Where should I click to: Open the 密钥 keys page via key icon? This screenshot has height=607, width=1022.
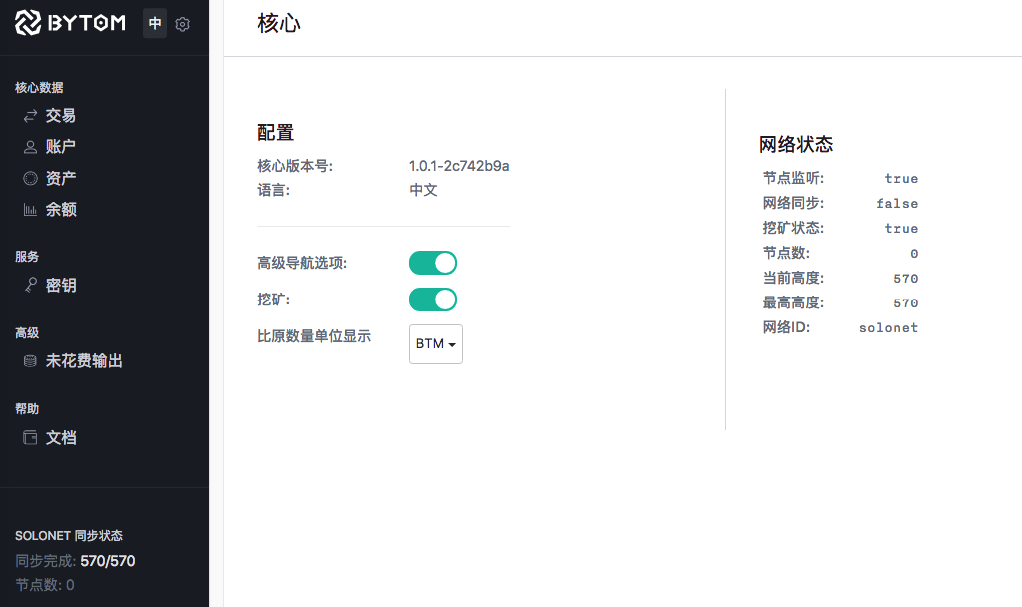30,285
